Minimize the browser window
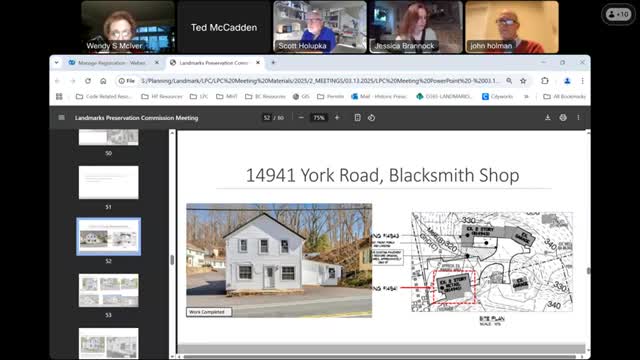This screenshot has width=640, height=360. pos(543,62)
